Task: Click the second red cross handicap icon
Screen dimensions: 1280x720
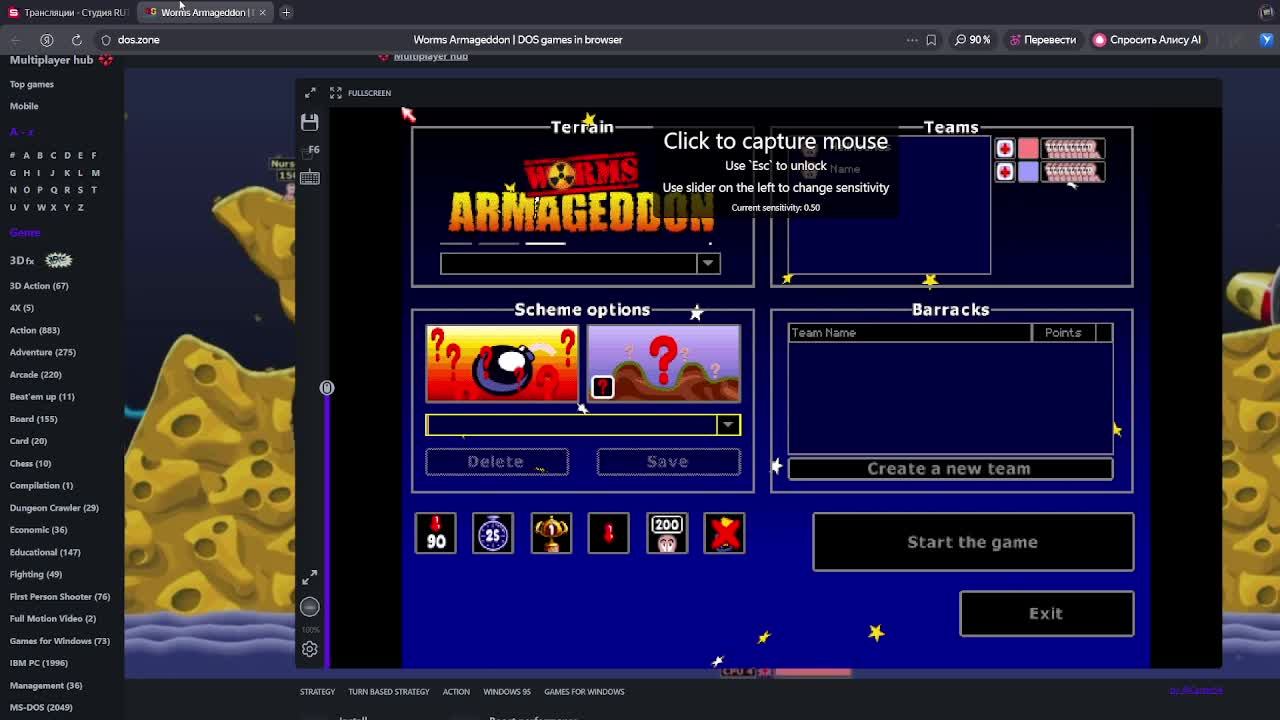Action: tap(1005, 172)
